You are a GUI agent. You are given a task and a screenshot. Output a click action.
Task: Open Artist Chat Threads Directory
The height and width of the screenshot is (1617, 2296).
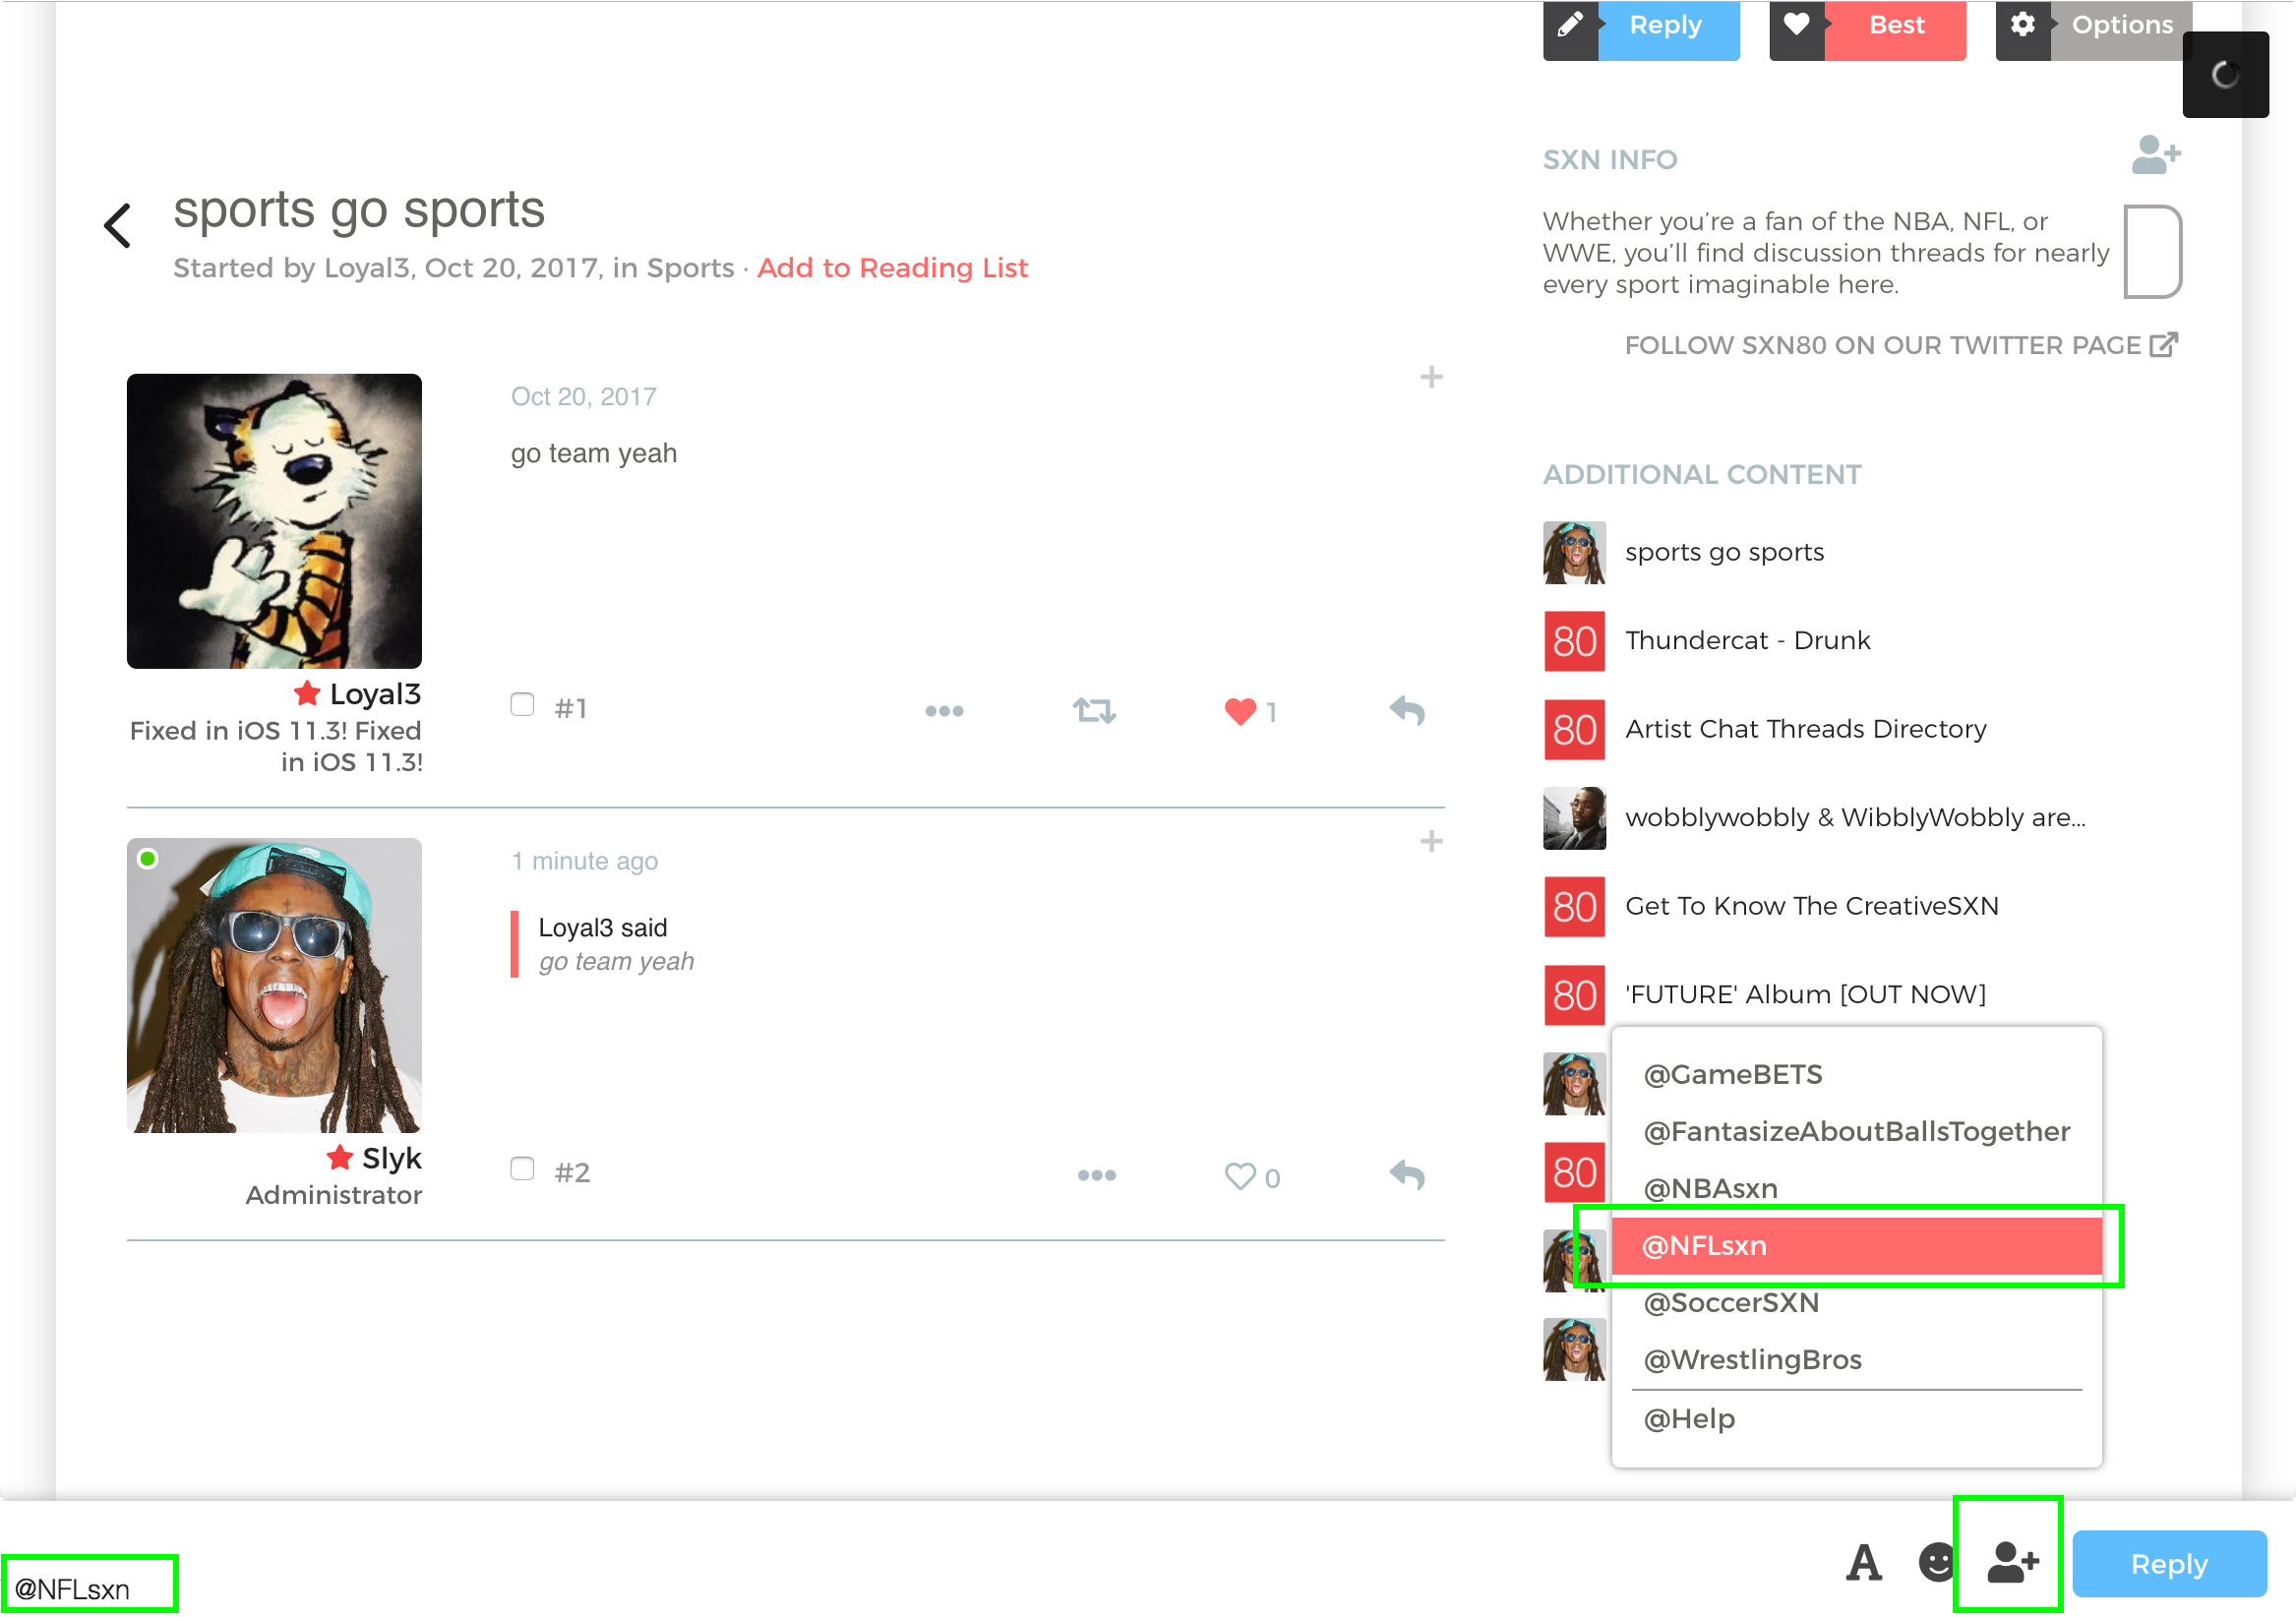1805,729
